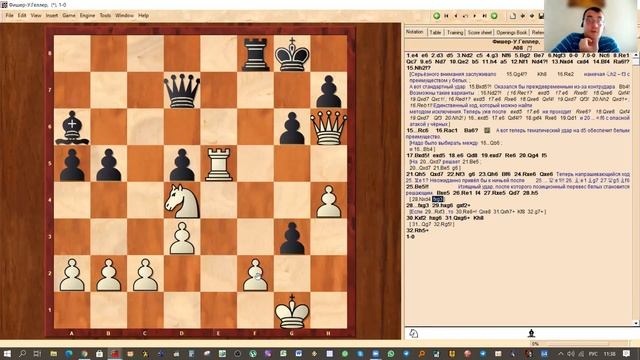Open File Explorer from the taskbar

pos(53,353)
